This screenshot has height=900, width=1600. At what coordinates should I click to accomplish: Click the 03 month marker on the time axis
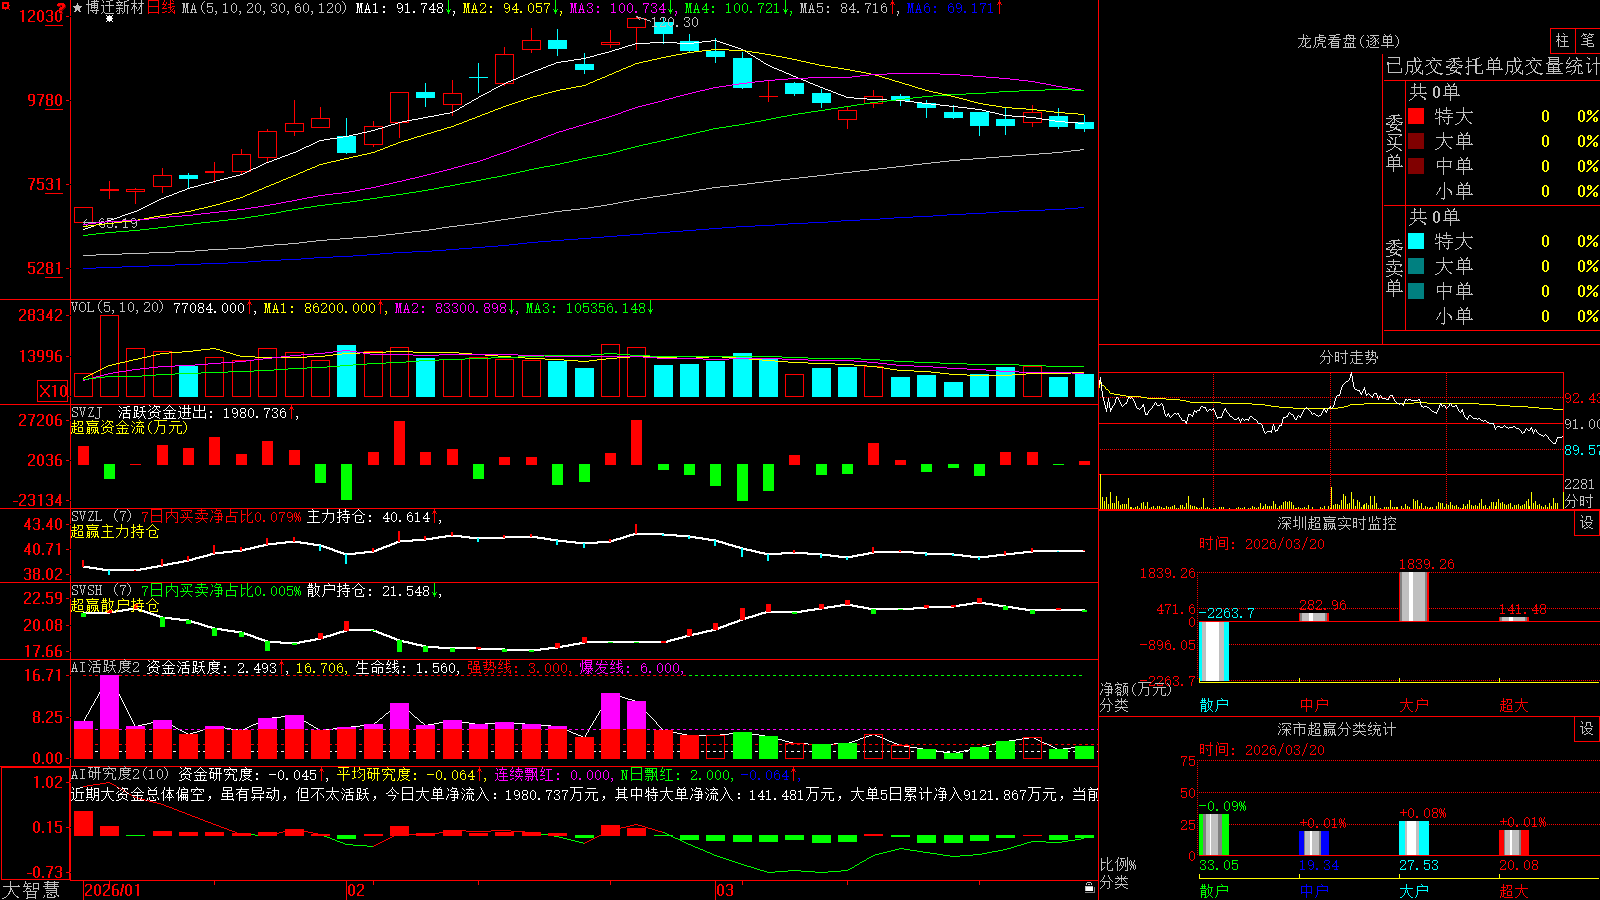725,890
